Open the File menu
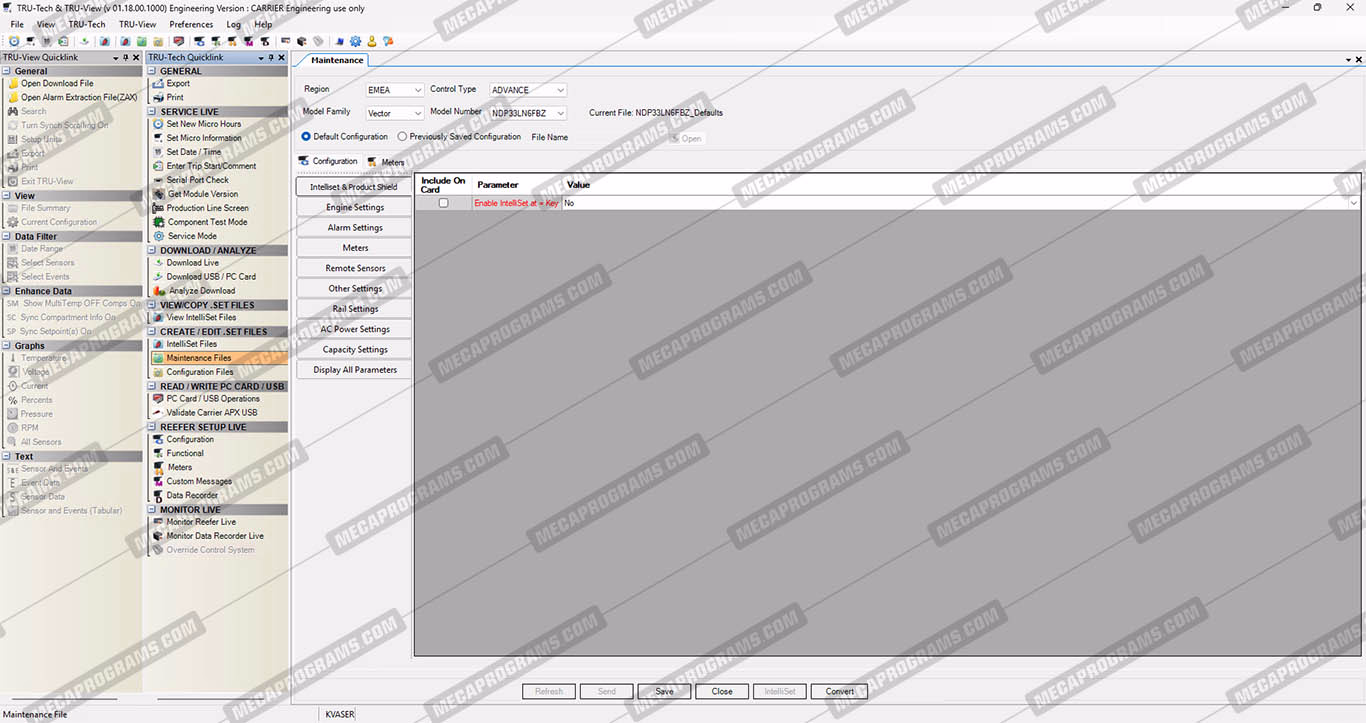Image resolution: width=1366 pixels, height=723 pixels. pos(17,24)
